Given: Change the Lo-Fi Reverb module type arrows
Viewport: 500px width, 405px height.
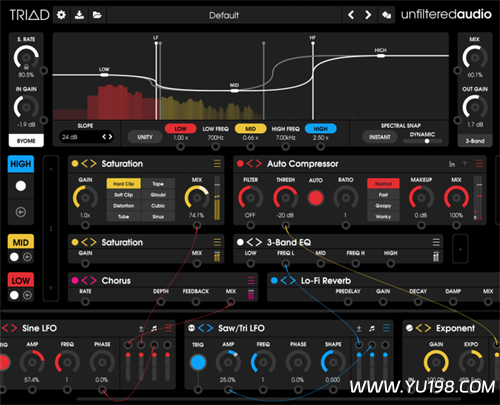Looking at the screenshot, I should (288, 280).
